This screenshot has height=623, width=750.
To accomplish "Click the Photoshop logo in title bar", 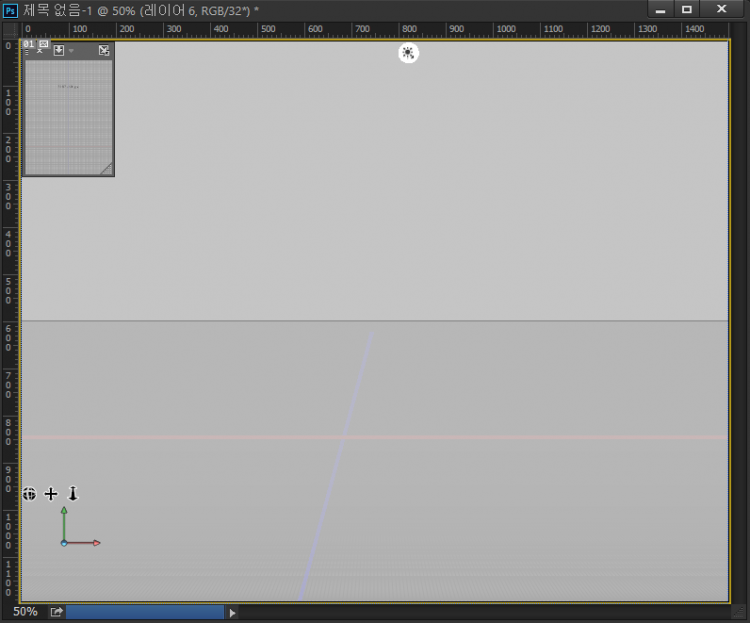I will [x=10, y=9].
